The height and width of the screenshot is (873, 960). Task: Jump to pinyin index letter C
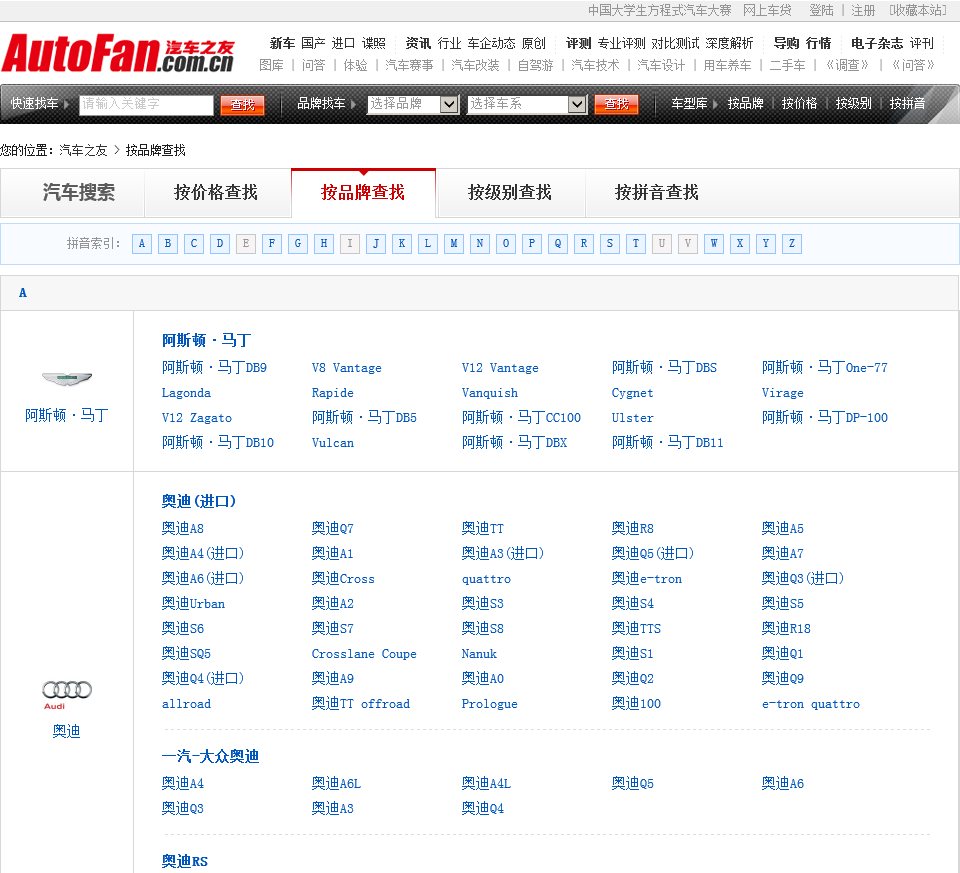pyautogui.click(x=194, y=244)
